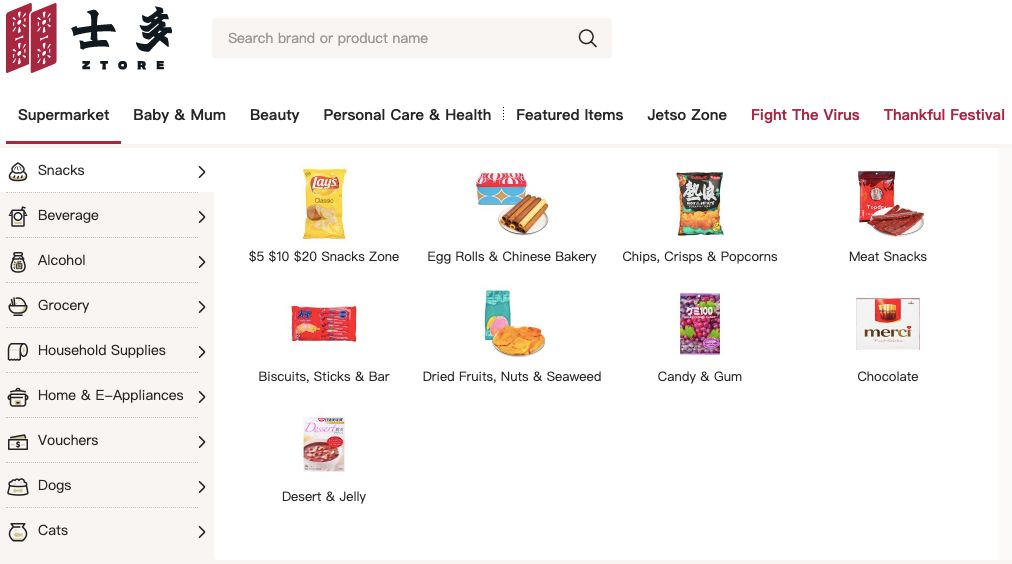Click the Dogs pet bowl icon
The height and width of the screenshot is (564, 1012).
[17, 486]
